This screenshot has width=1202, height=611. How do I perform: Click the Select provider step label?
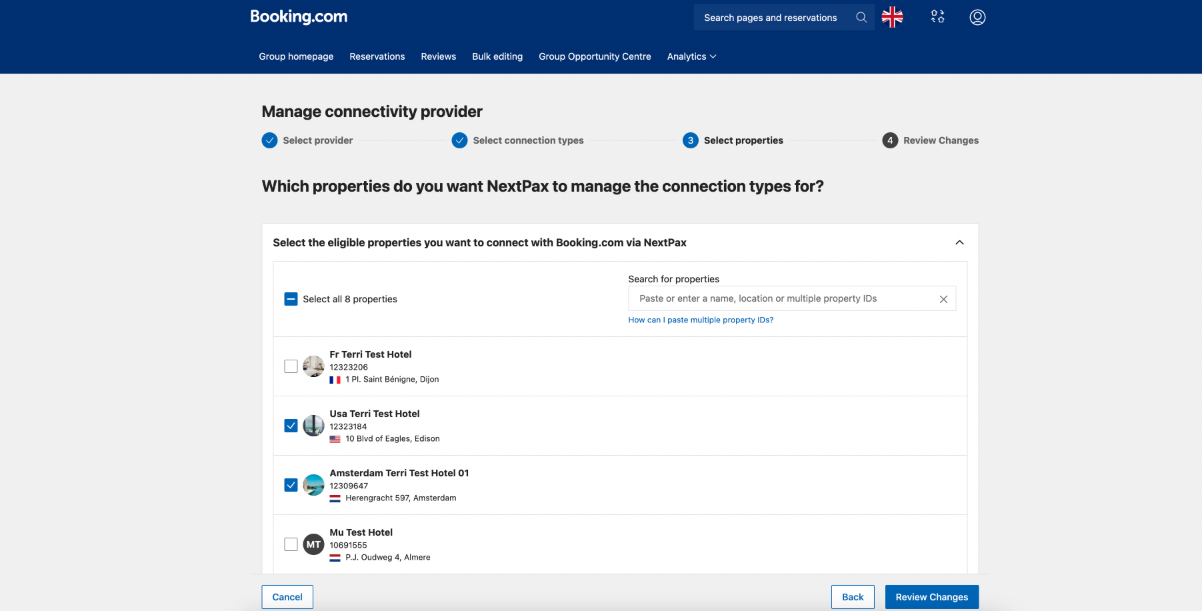(x=318, y=141)
